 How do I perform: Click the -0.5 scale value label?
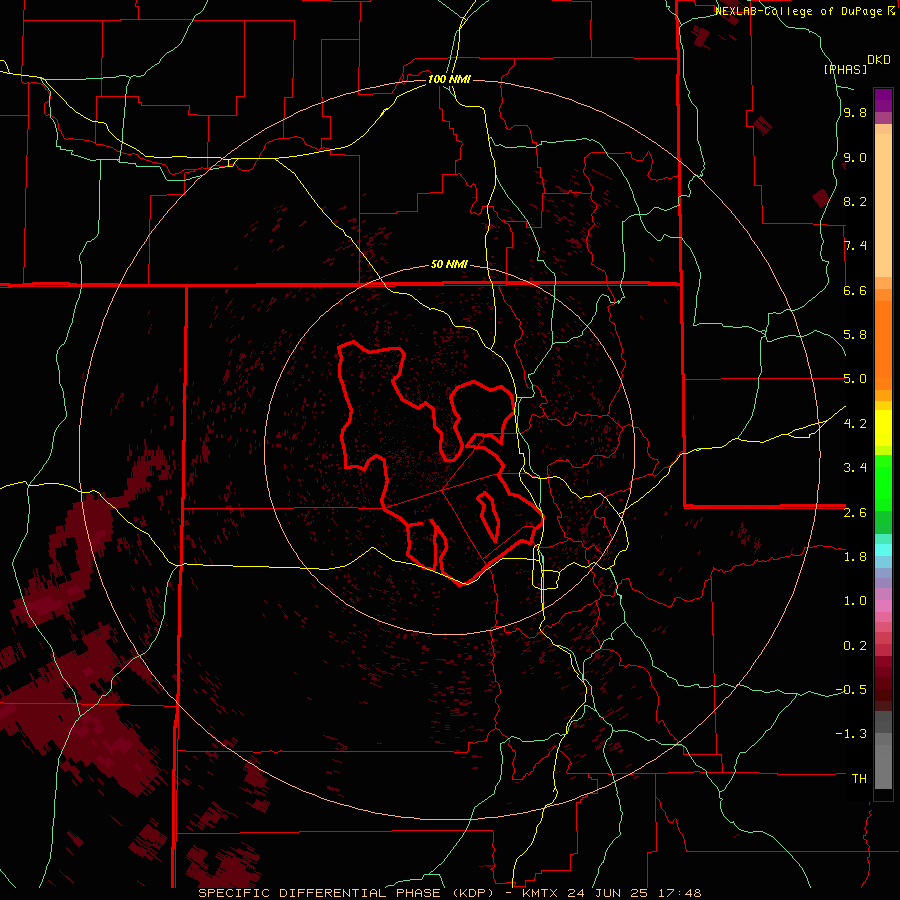(851, 690)
